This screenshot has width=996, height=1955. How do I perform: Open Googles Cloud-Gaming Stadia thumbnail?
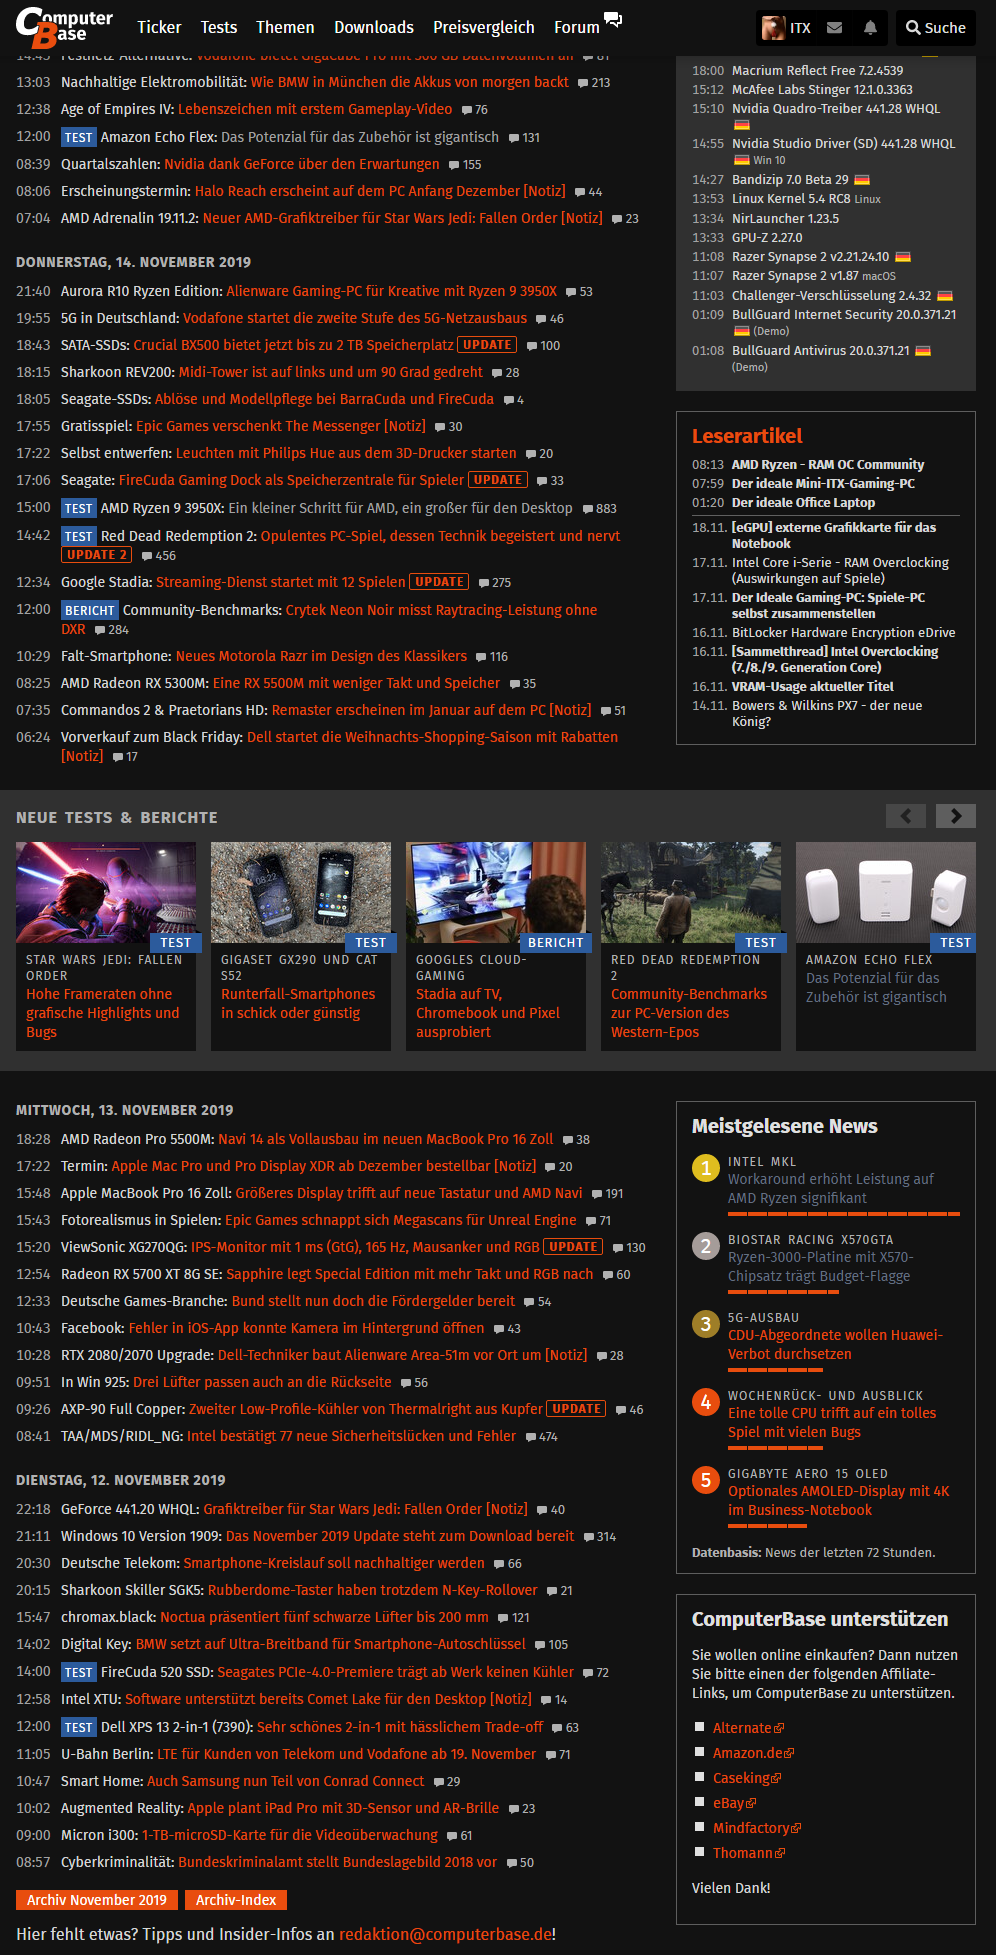pos(496,892)
